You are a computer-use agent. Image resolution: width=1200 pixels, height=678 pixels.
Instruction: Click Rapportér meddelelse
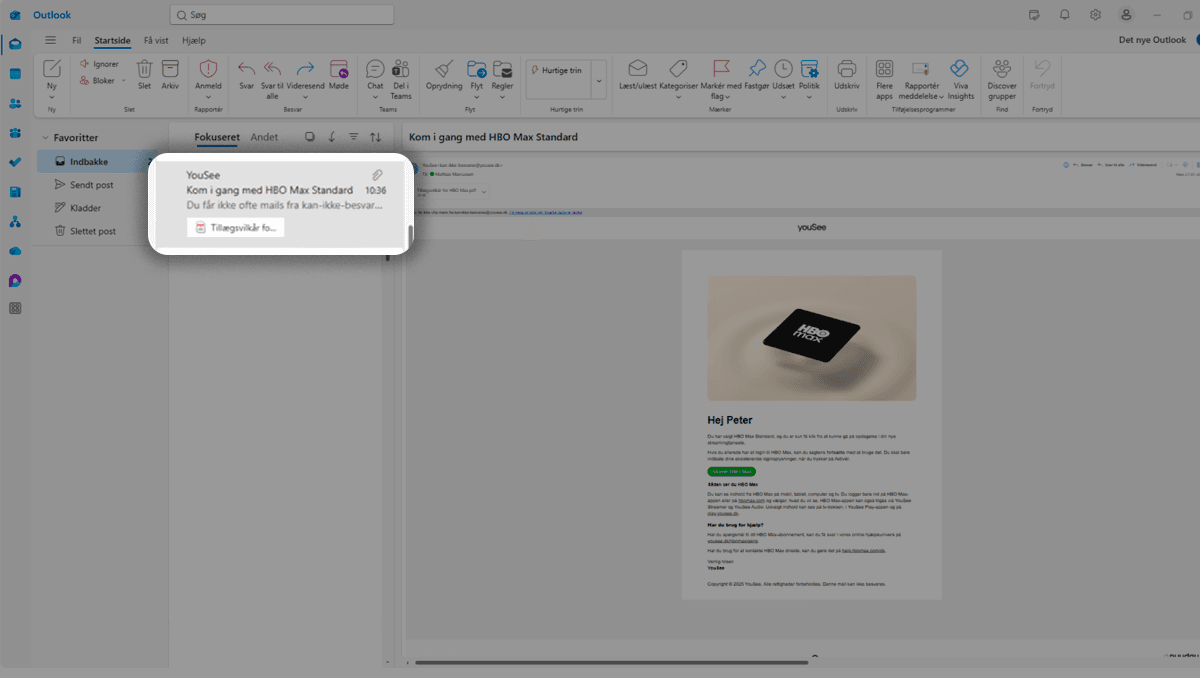pyautogui.click(x=921, y=79)
